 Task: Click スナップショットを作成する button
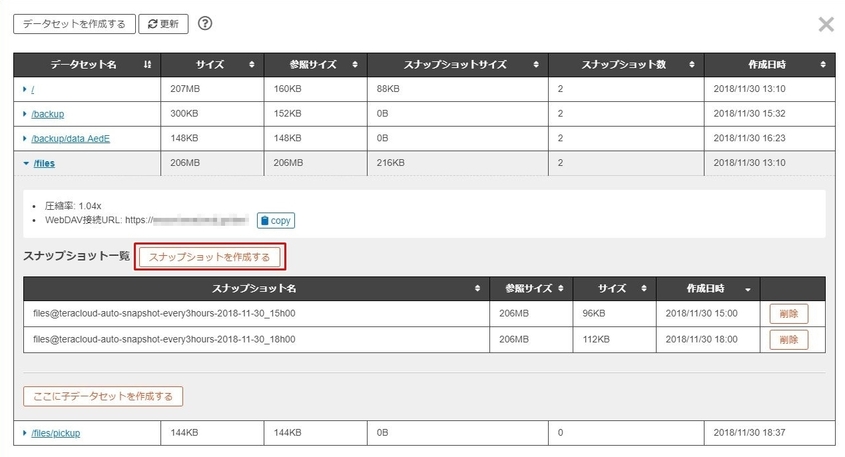210,257
